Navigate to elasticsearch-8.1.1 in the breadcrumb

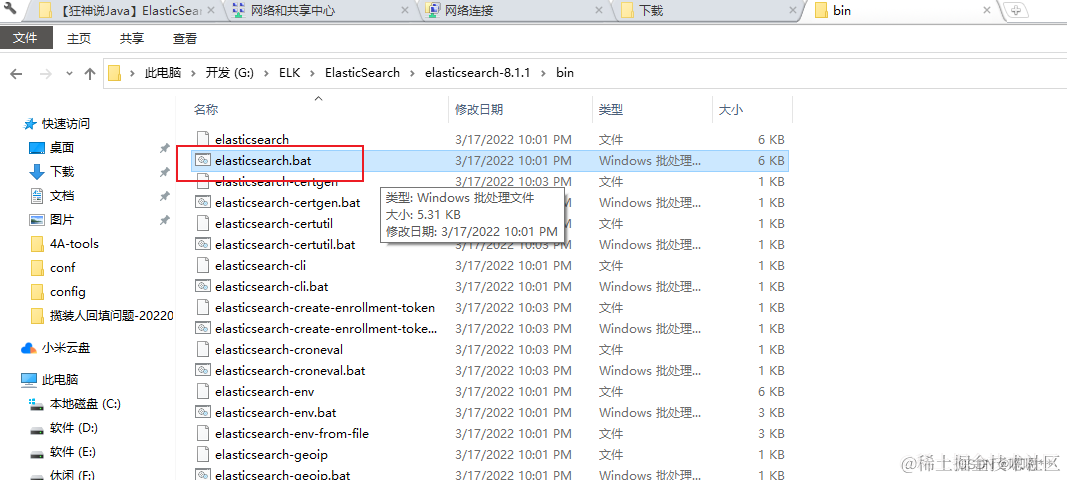pyautogui.click(x=478, y=73)
